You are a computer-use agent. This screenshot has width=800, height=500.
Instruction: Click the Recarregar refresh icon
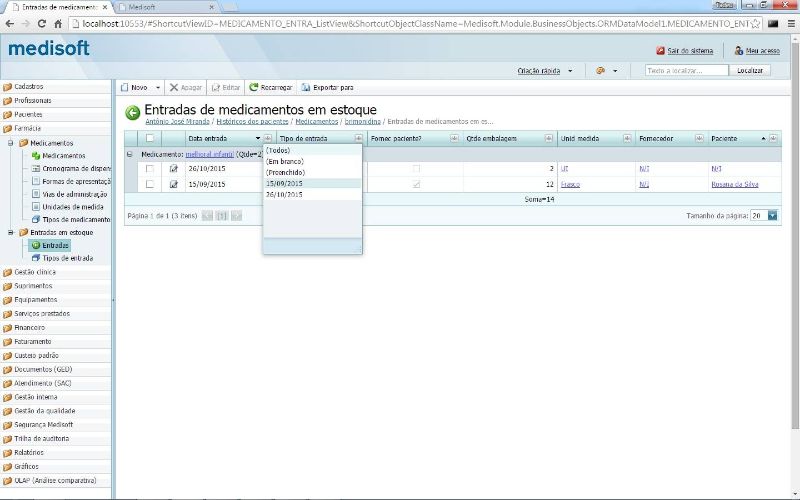[x=254, y=87]
